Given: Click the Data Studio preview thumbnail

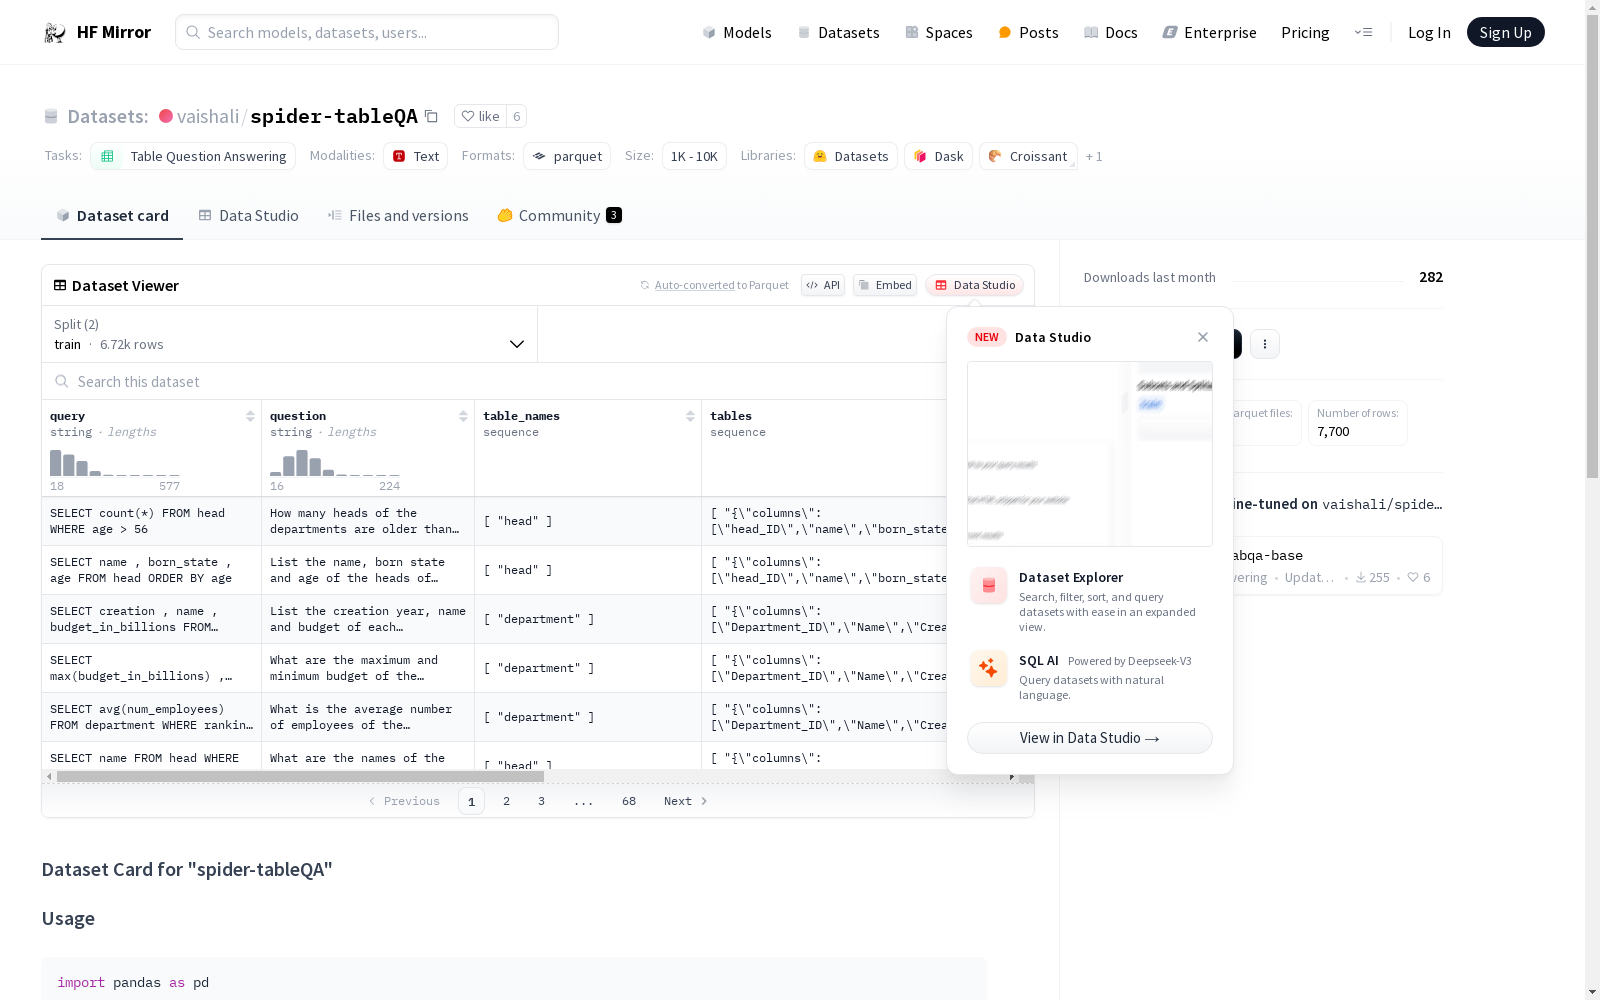Looking at the screenshot, I should click(x=1089, y=454).
